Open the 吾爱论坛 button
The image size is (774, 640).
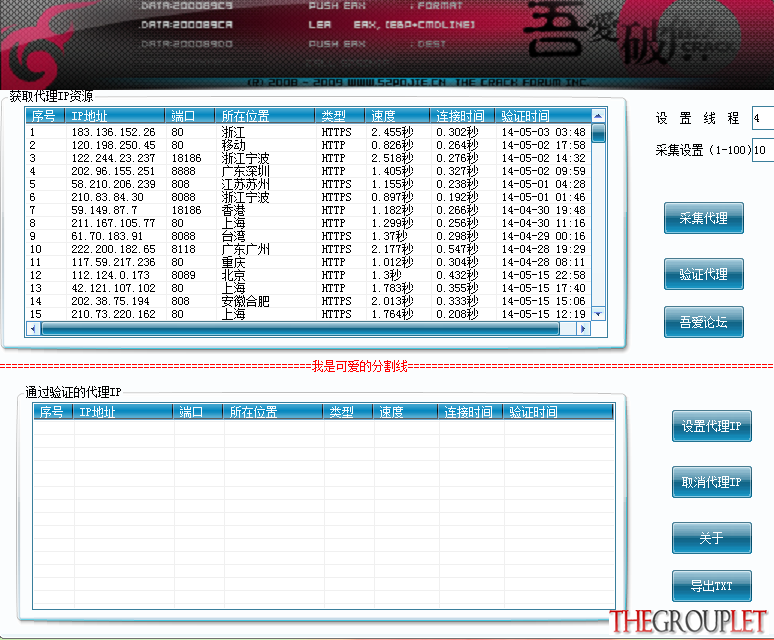pos(703,322)
